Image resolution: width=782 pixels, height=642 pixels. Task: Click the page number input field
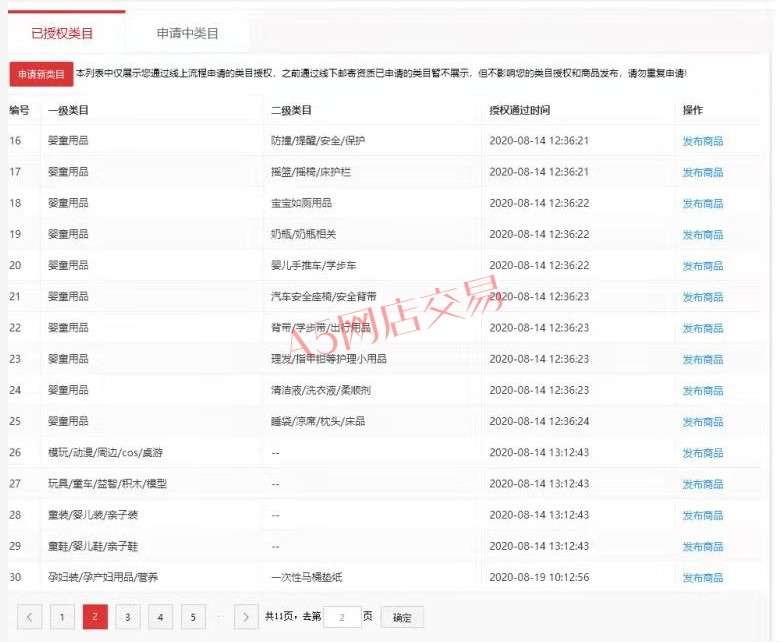(342, 617)
